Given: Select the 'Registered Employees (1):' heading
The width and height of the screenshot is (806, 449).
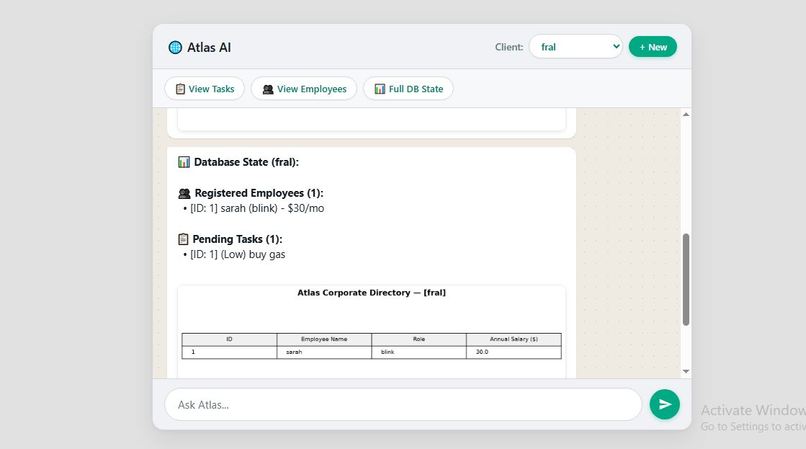Looking at the screenshot, I should click(259, 193).
